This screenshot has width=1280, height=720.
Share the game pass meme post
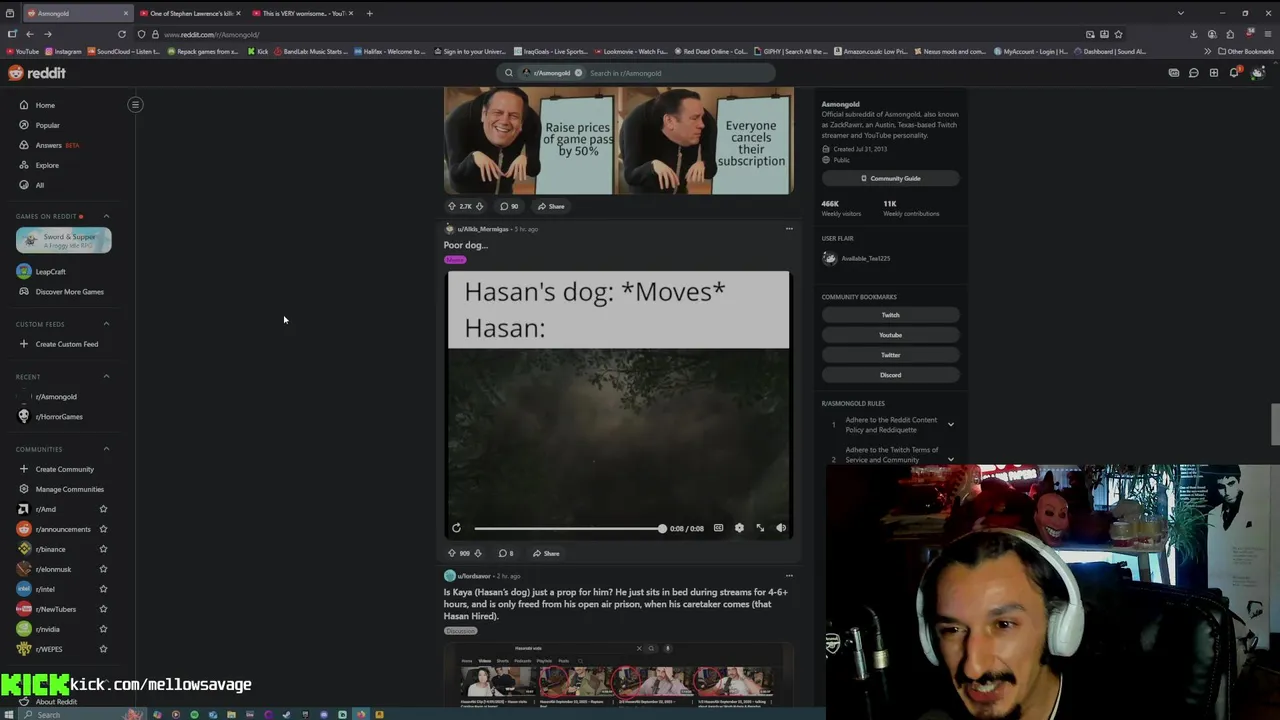pos(551,206)
